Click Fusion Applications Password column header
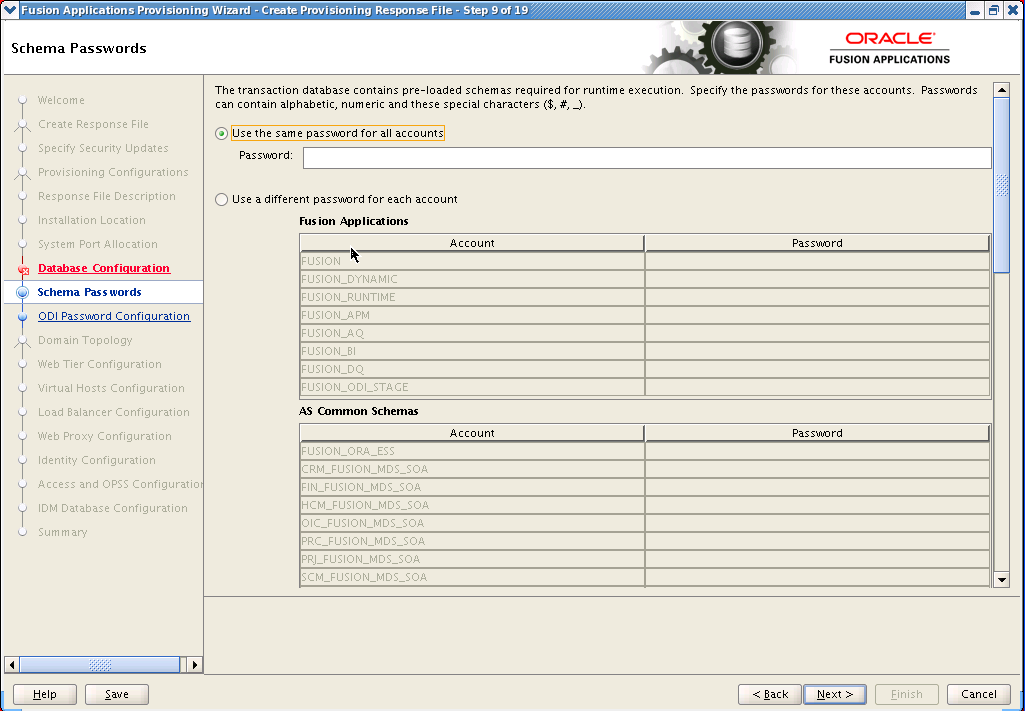 pos(817,243)
